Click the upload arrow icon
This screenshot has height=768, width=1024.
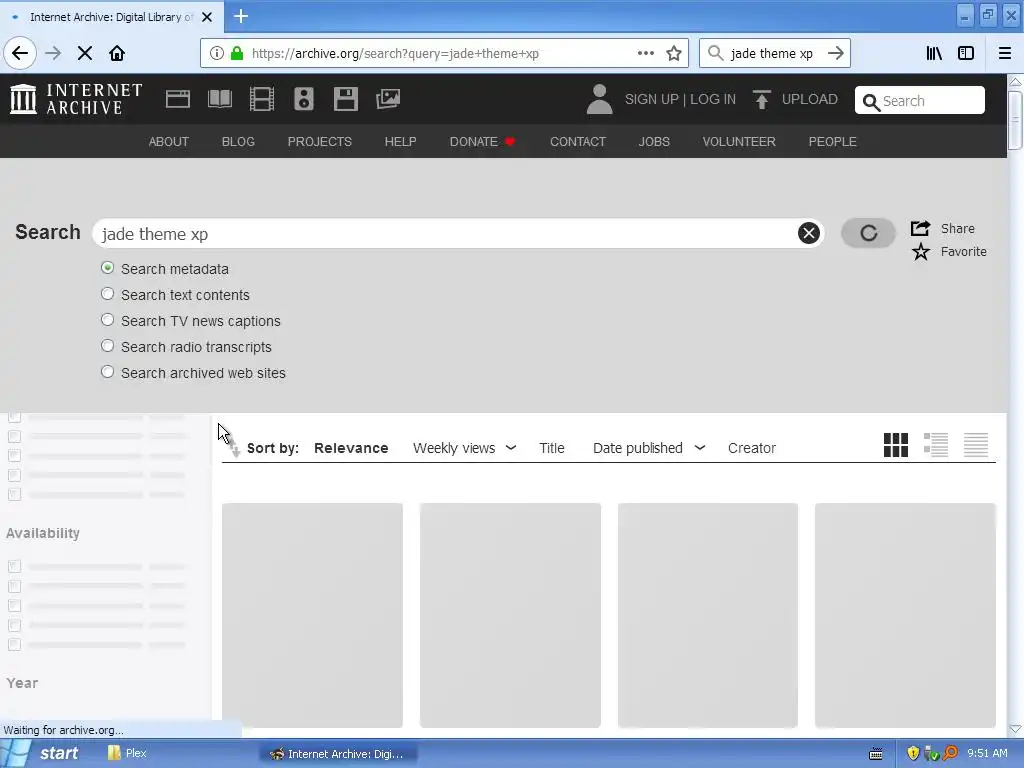761,99
